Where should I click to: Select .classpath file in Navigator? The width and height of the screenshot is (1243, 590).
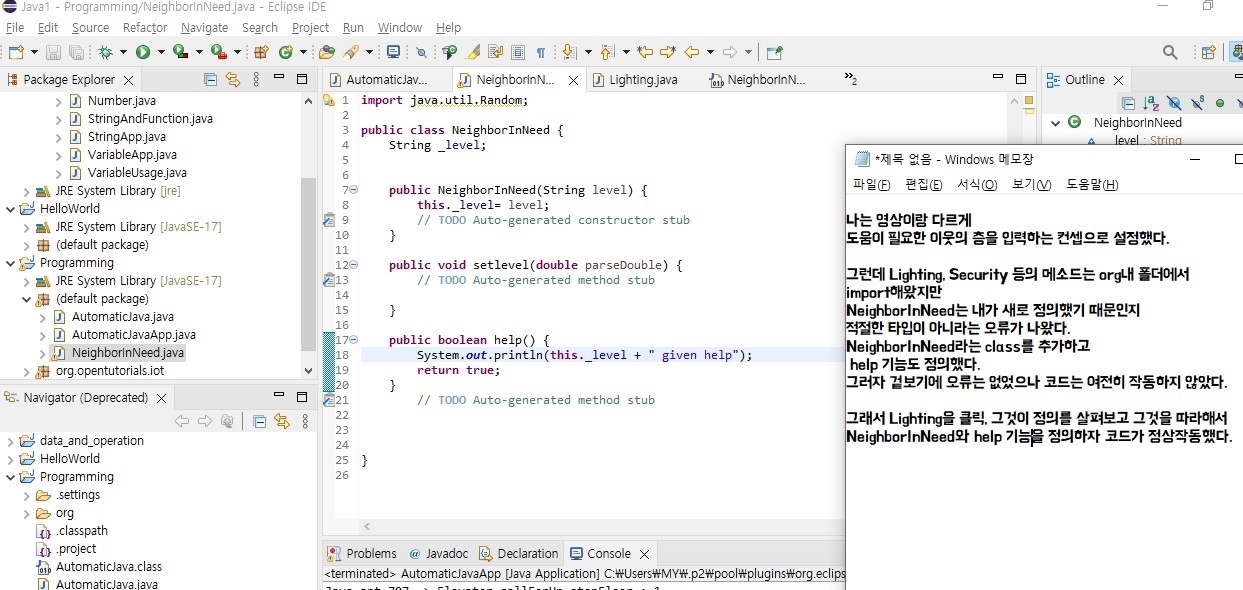(x=82, y=531)
